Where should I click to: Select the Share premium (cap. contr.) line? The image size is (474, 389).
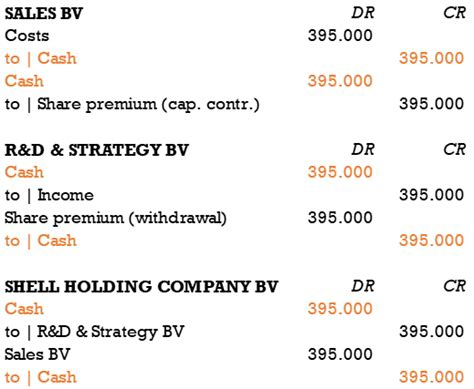[x=132, y=104]
